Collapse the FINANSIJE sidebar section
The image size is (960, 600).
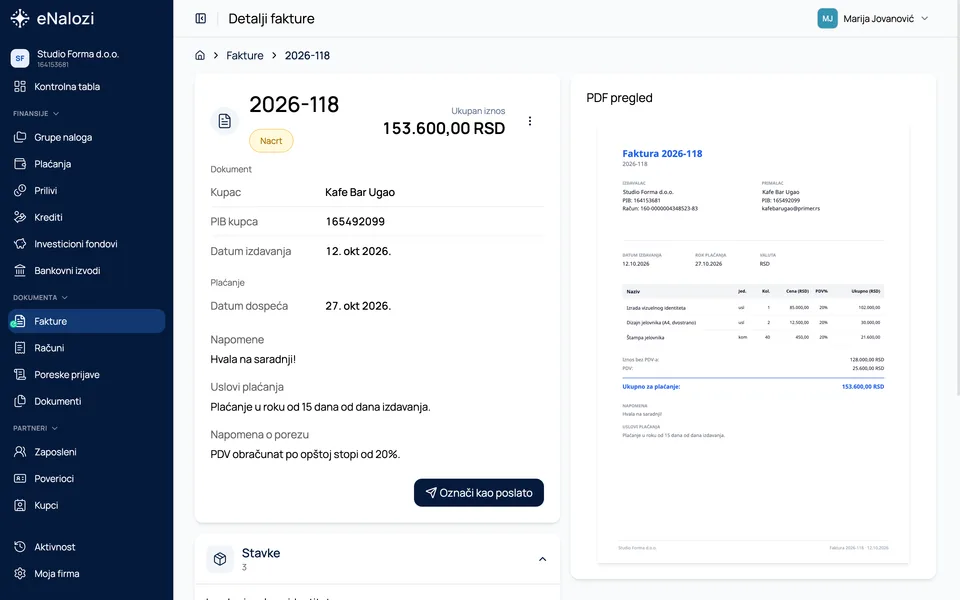(36, 113)
